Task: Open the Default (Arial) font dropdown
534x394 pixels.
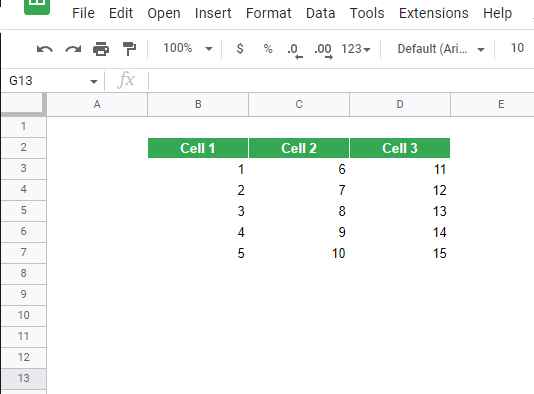Action: pyautogui.click(x=441, y=49)
